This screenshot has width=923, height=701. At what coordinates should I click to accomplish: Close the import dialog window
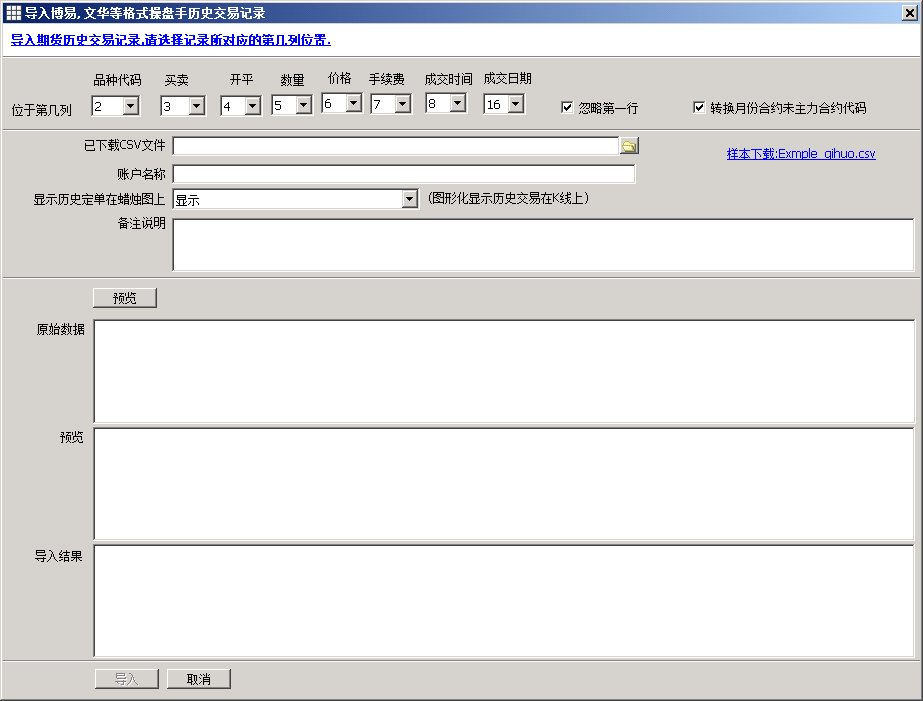pyautogui.click(x=909, y=13)
